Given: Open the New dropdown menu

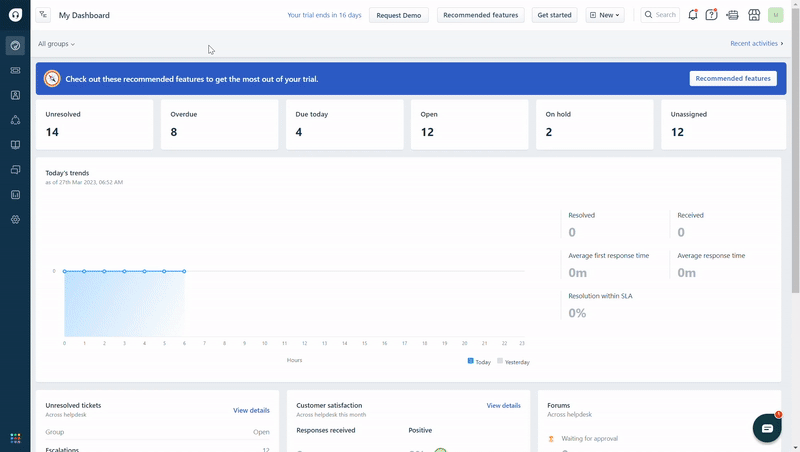Looking at the screenshot, I should click(605, 15).
